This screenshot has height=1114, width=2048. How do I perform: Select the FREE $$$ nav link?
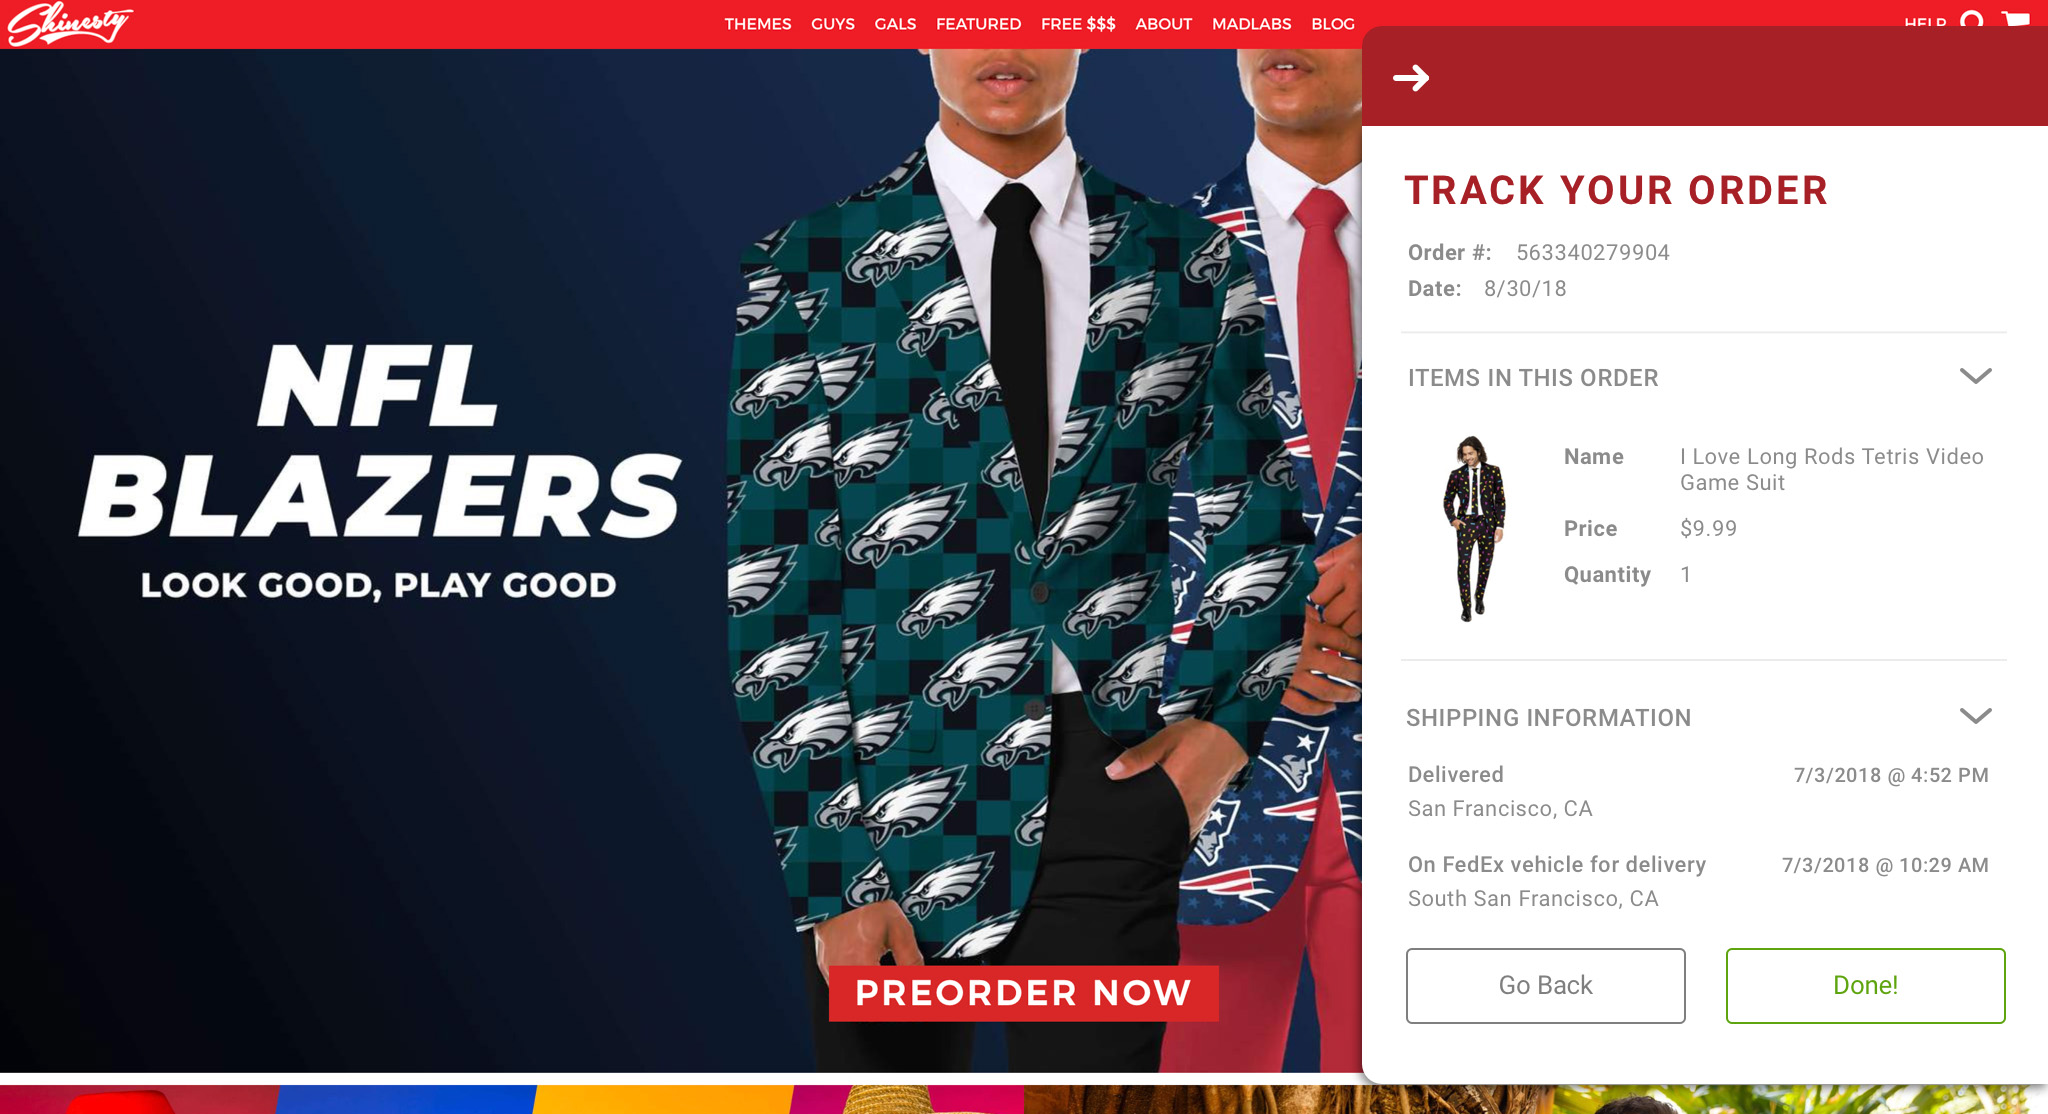1078,24
